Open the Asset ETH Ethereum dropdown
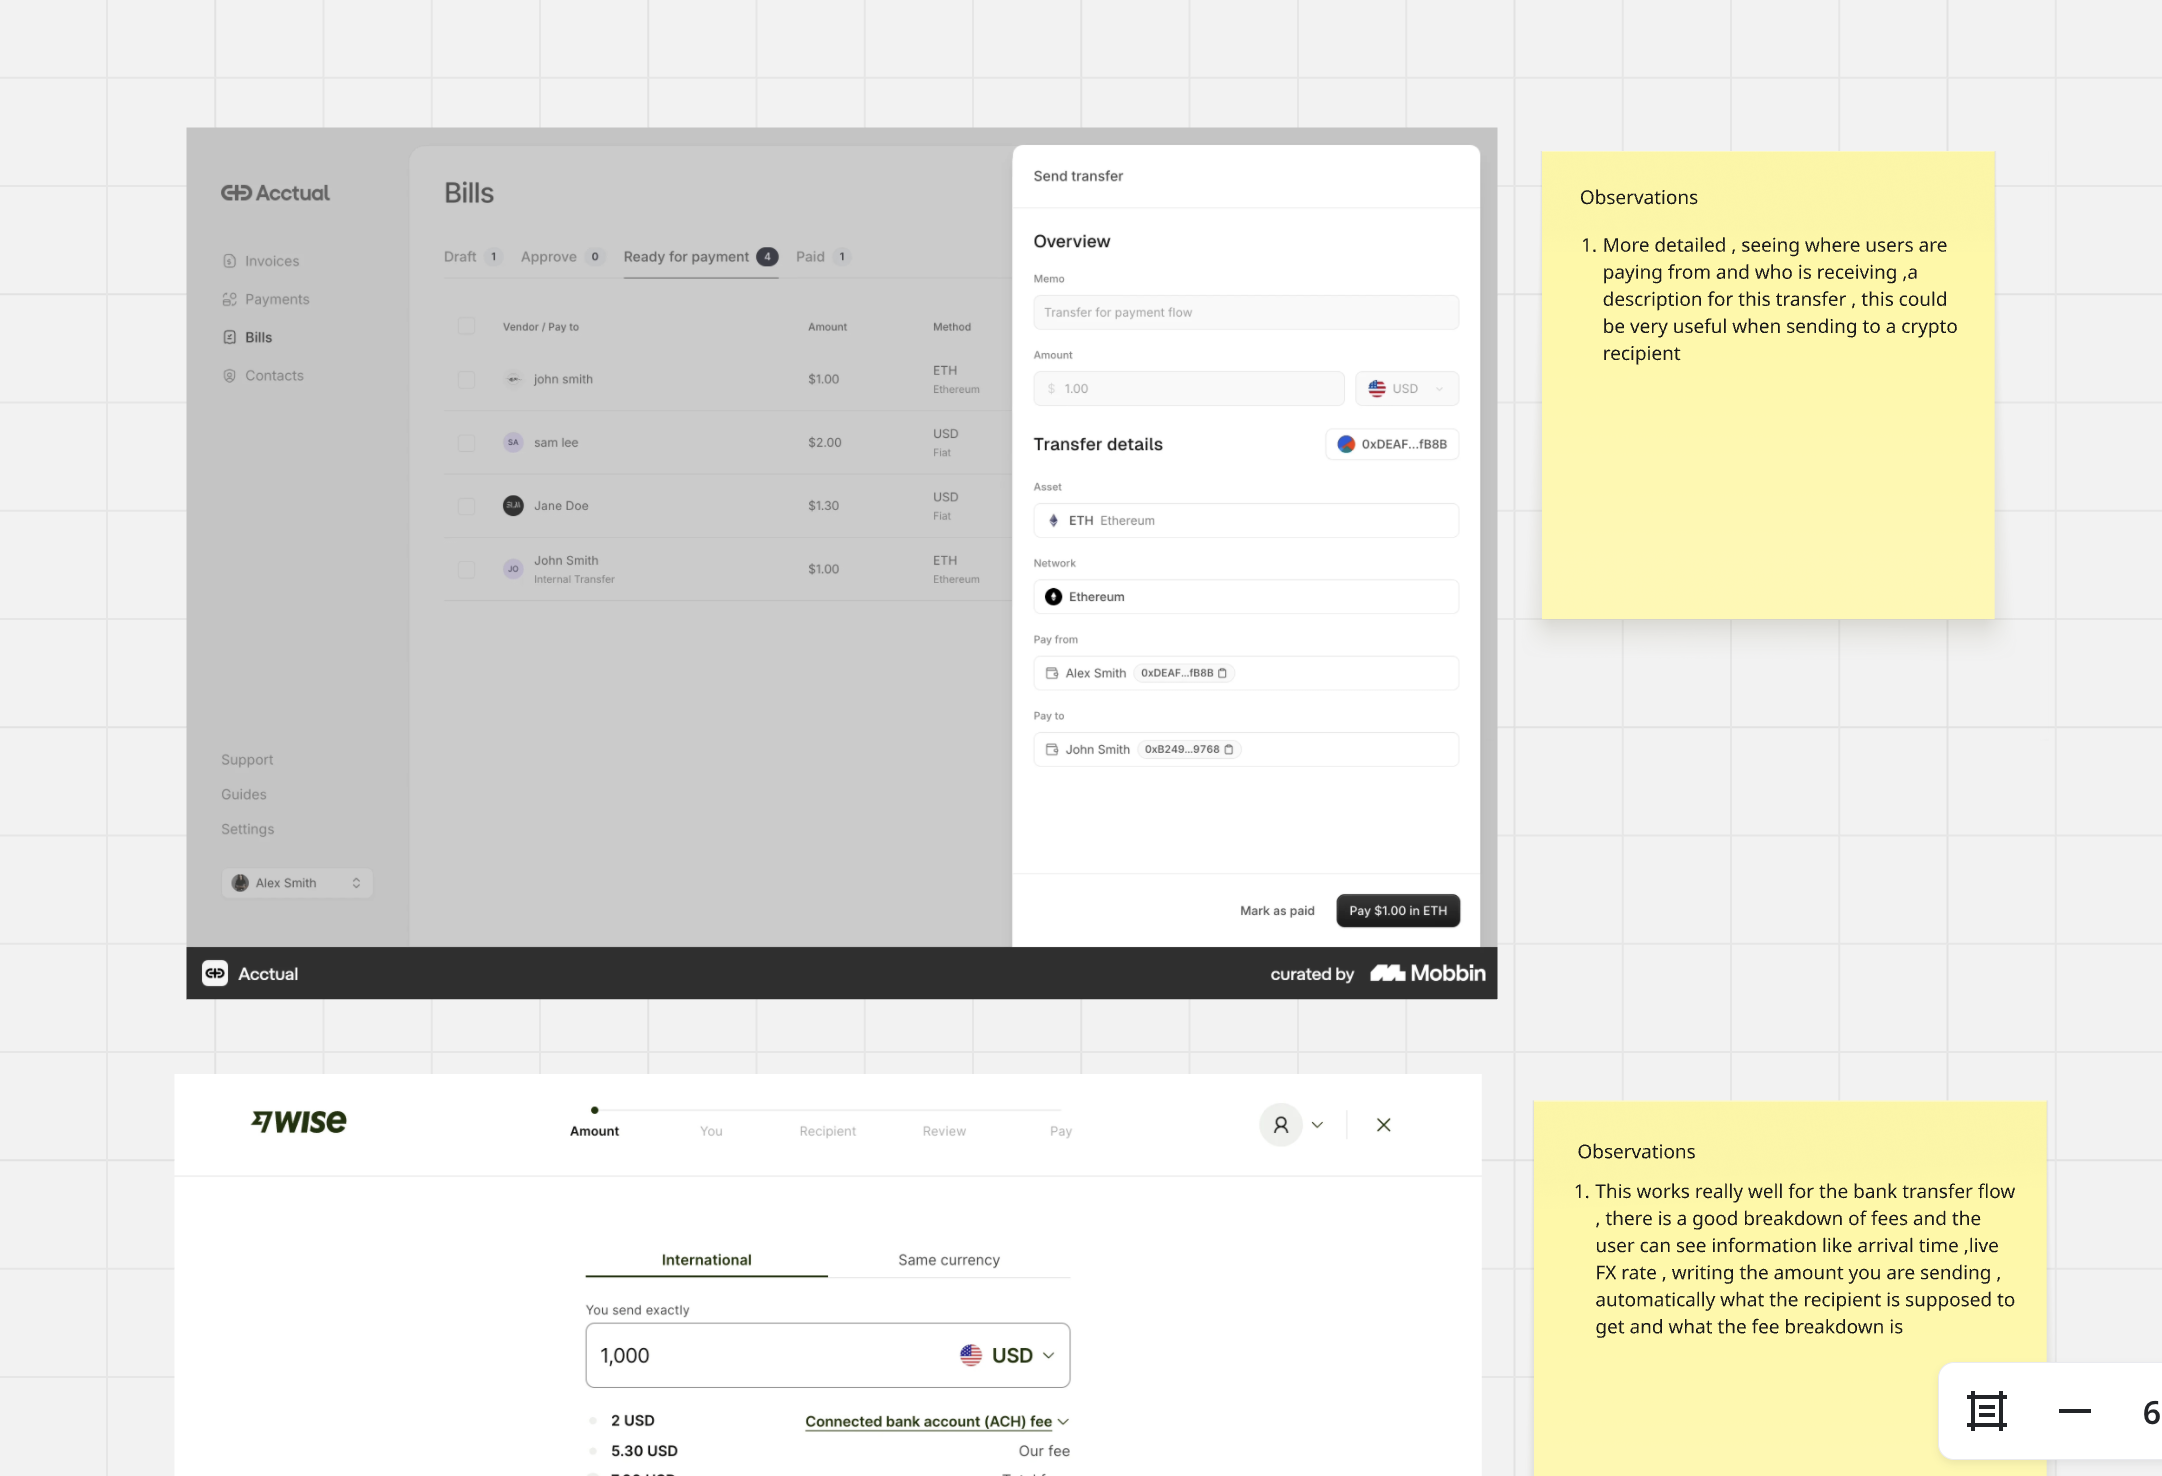Screen dimensions: 2162x1476 point(1246,521)
